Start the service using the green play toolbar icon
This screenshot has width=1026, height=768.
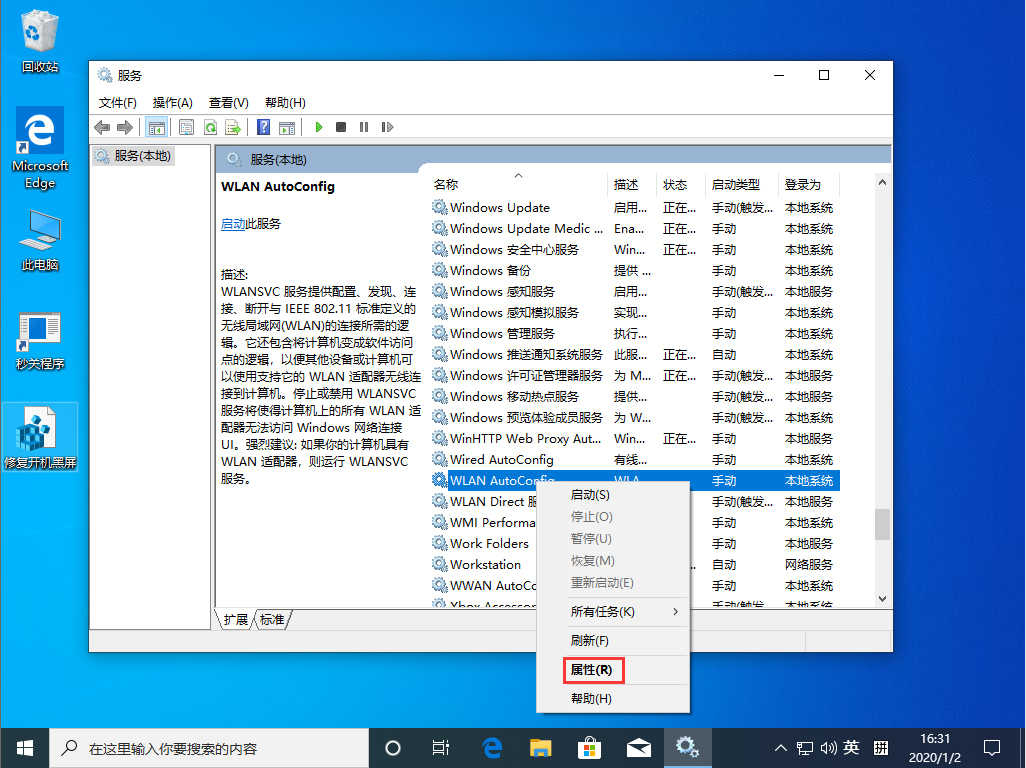[x=318, y=127]
